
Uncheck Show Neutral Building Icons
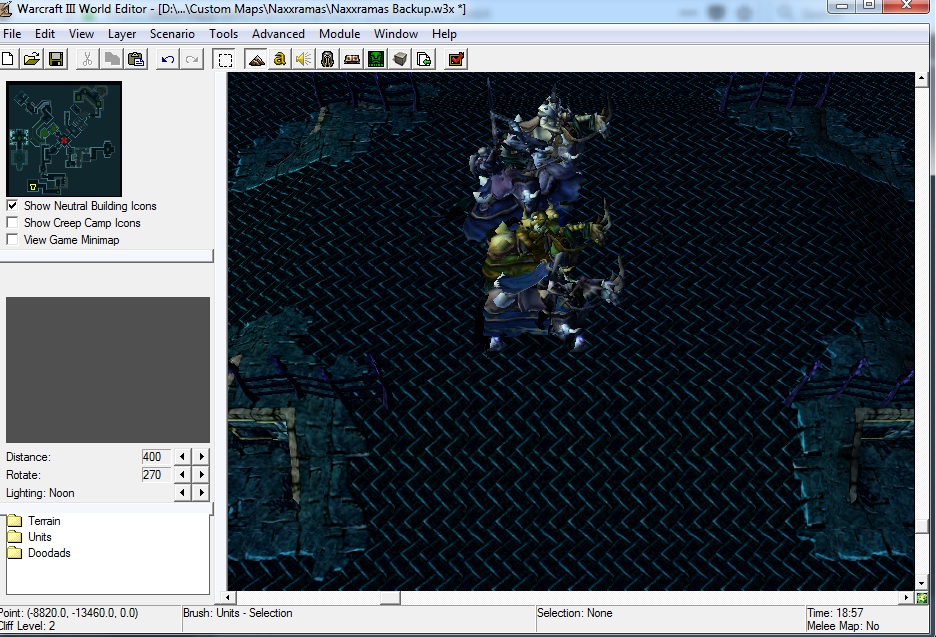12,205
